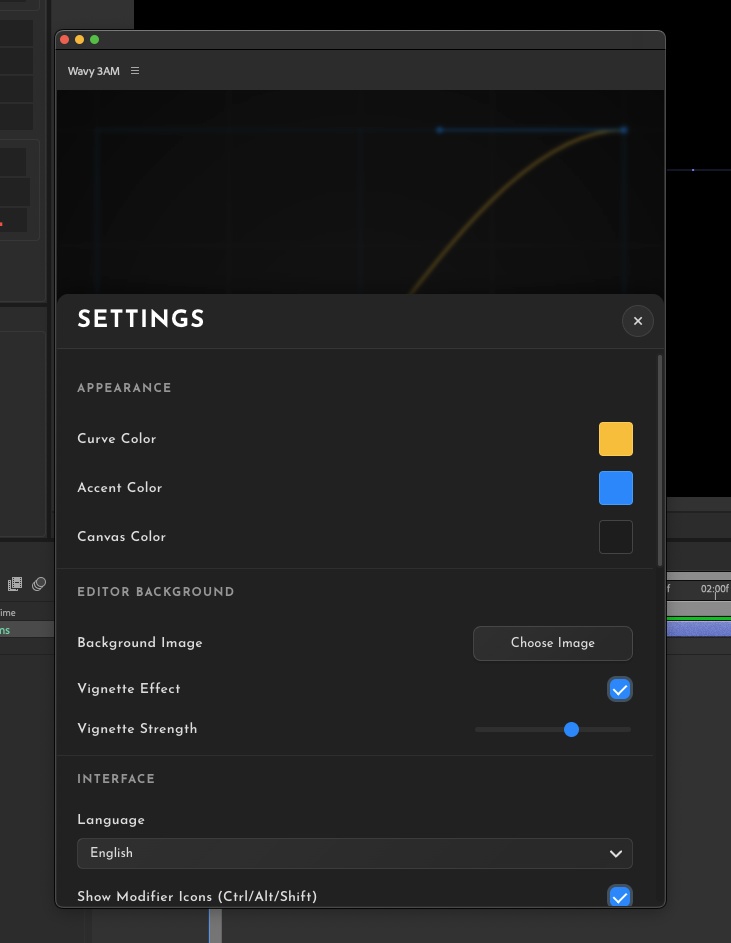Image resolution: width=731 pixels, height=943 pixels.
Task: Close the Settings panel with the X button
Action: [x=638, y=321]
